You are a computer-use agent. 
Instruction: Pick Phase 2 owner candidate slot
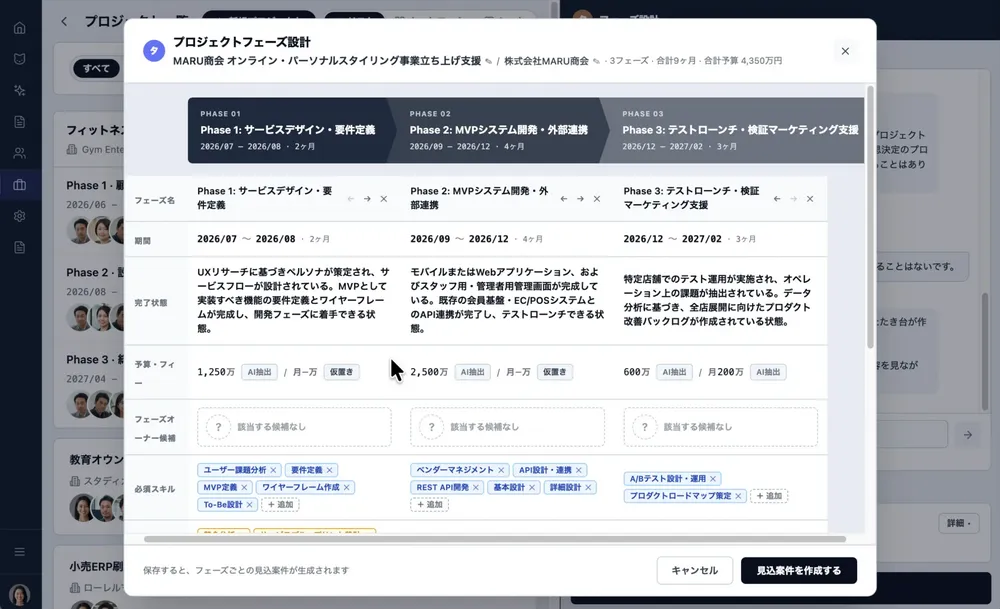507,427
